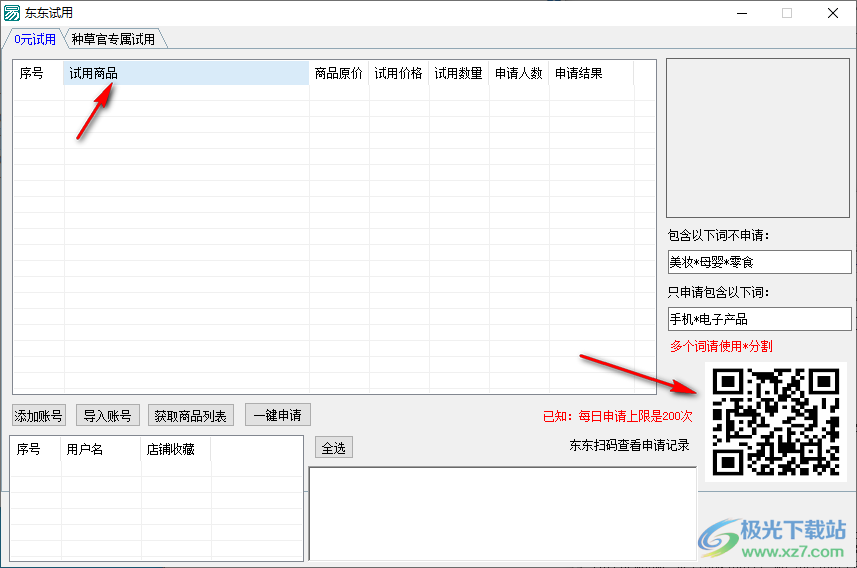
Task: Close the 东东试用 window
Action: 832,13
